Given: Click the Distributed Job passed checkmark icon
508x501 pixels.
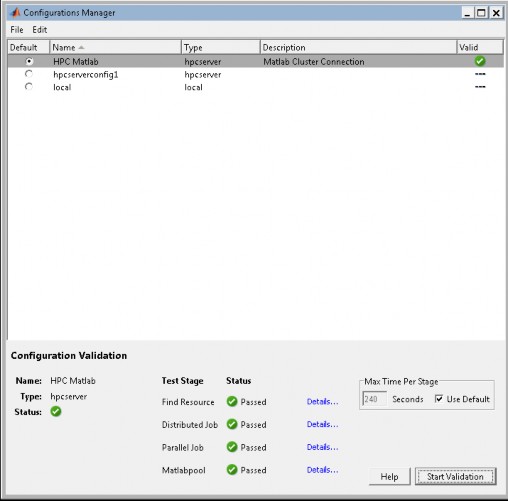Looking at the screenshot, I should (x=232, y=424).
